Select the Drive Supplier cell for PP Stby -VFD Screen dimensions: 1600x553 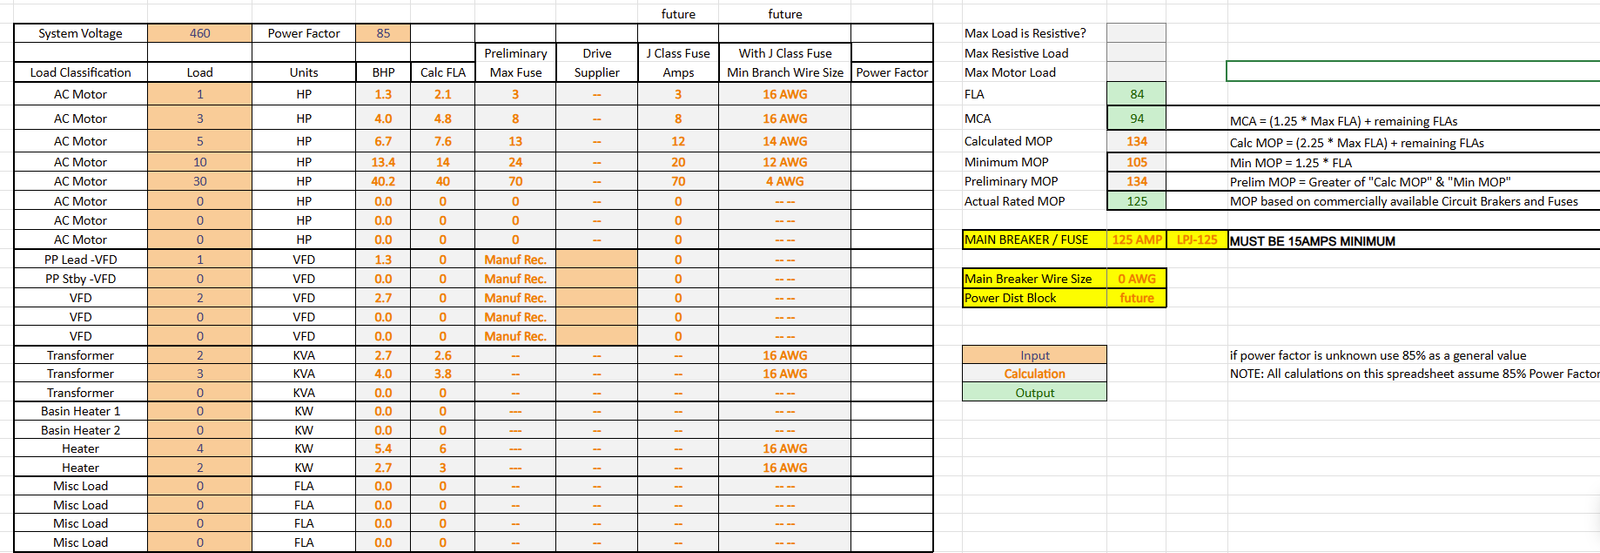597,279
